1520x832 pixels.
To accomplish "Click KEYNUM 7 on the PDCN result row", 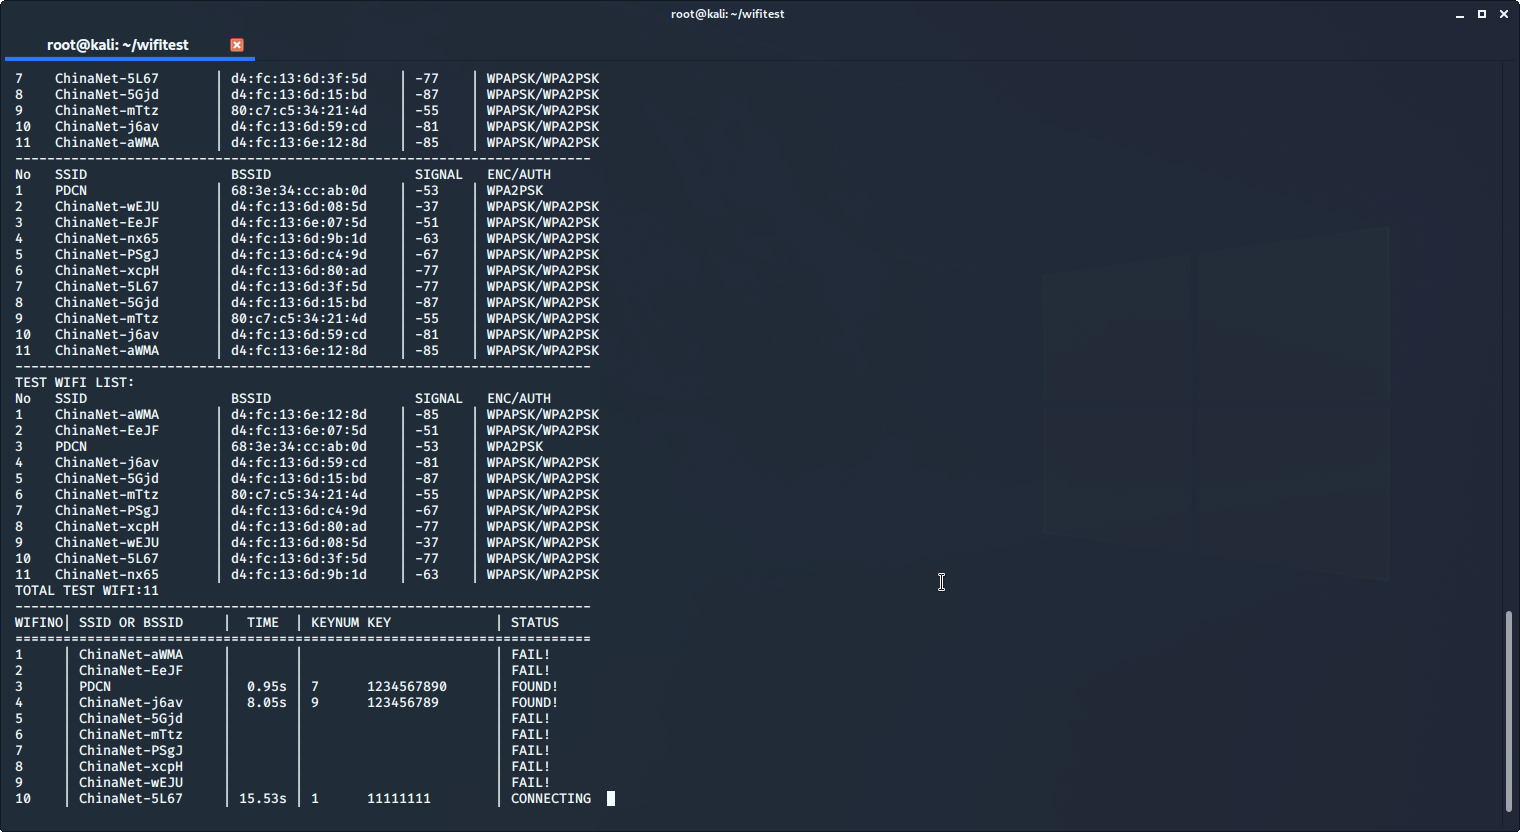I will coord(315,686).
